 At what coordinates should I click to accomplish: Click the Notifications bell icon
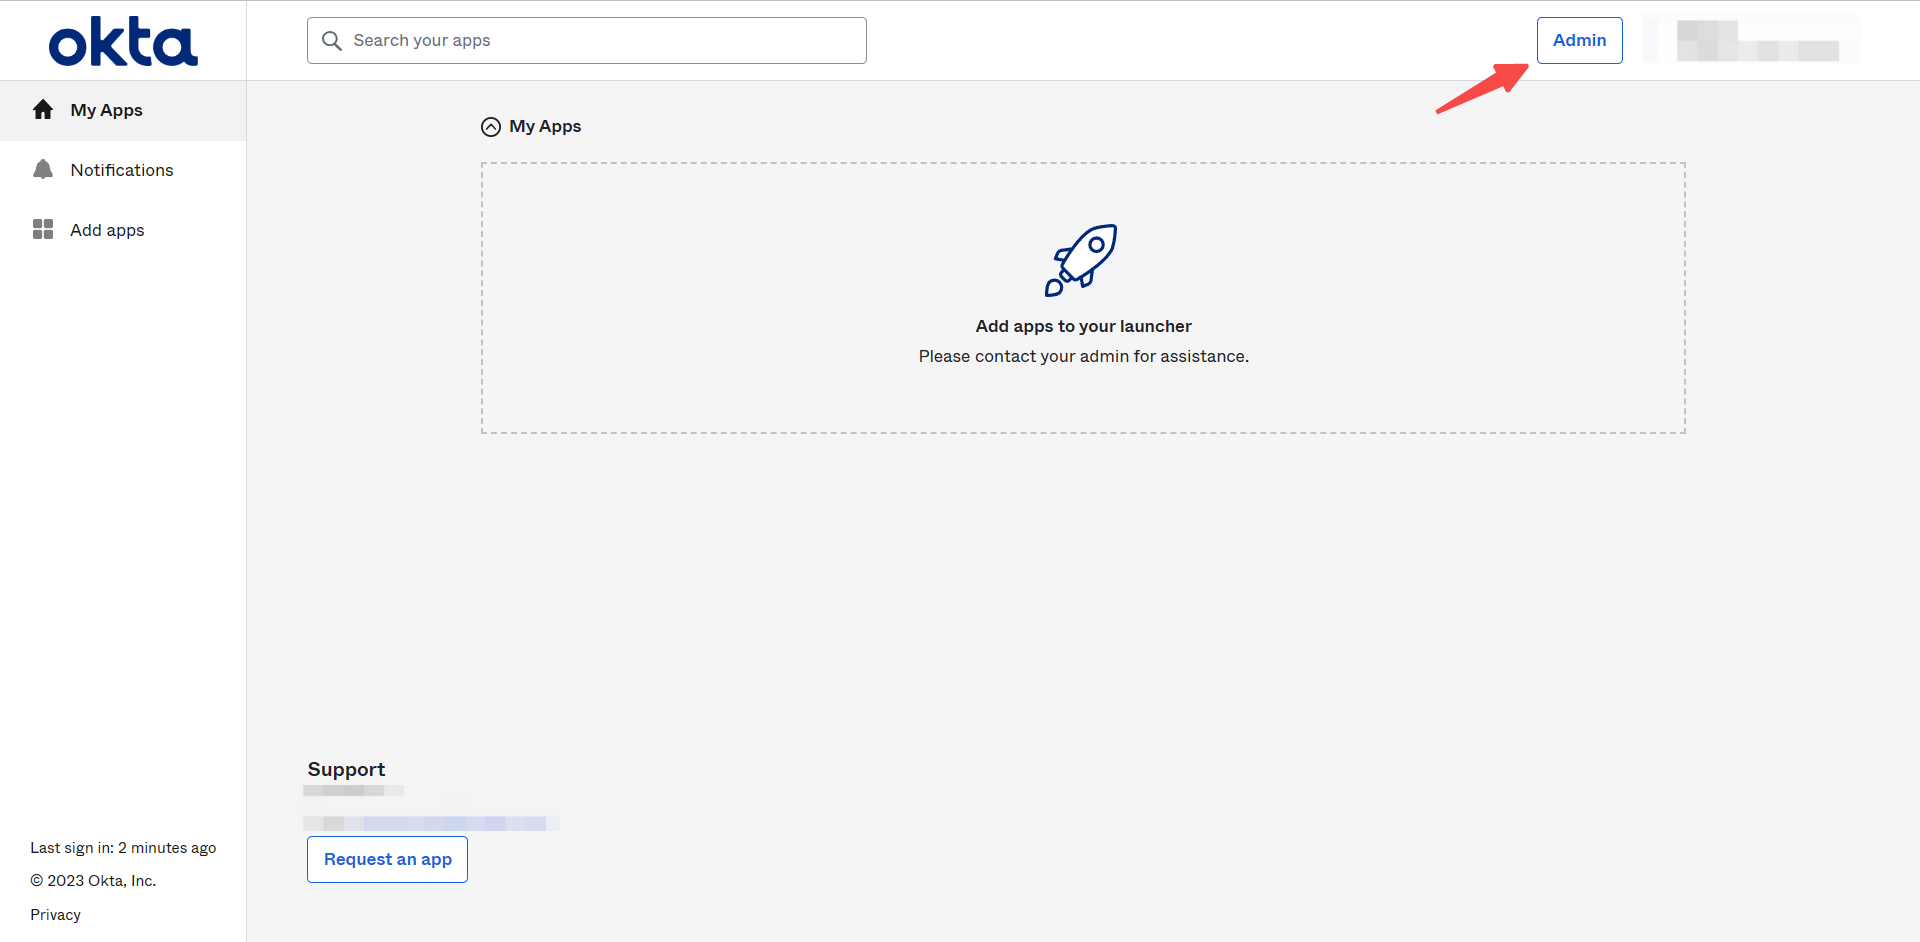tap(43, 170)
